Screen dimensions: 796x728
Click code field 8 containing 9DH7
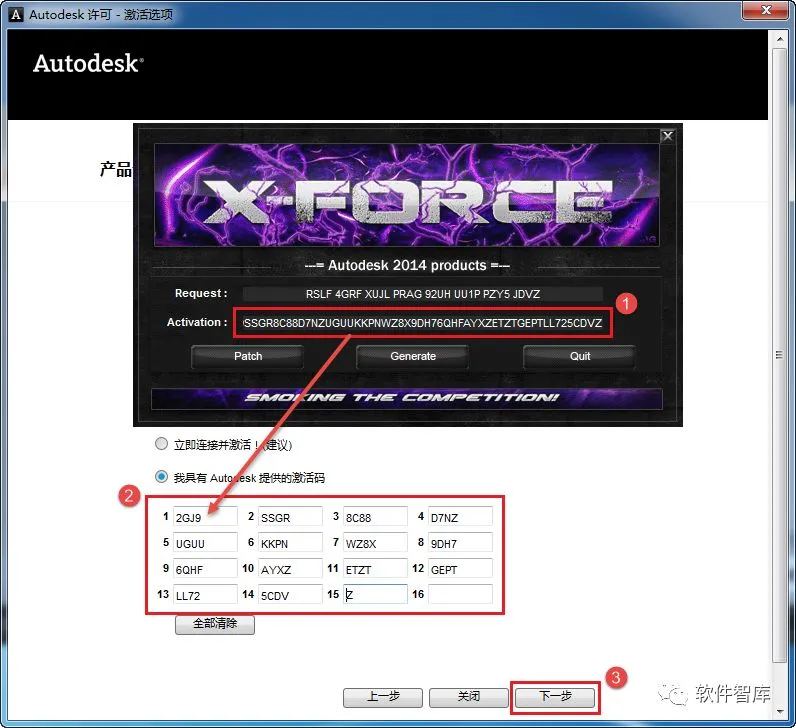tap(460, 543)
